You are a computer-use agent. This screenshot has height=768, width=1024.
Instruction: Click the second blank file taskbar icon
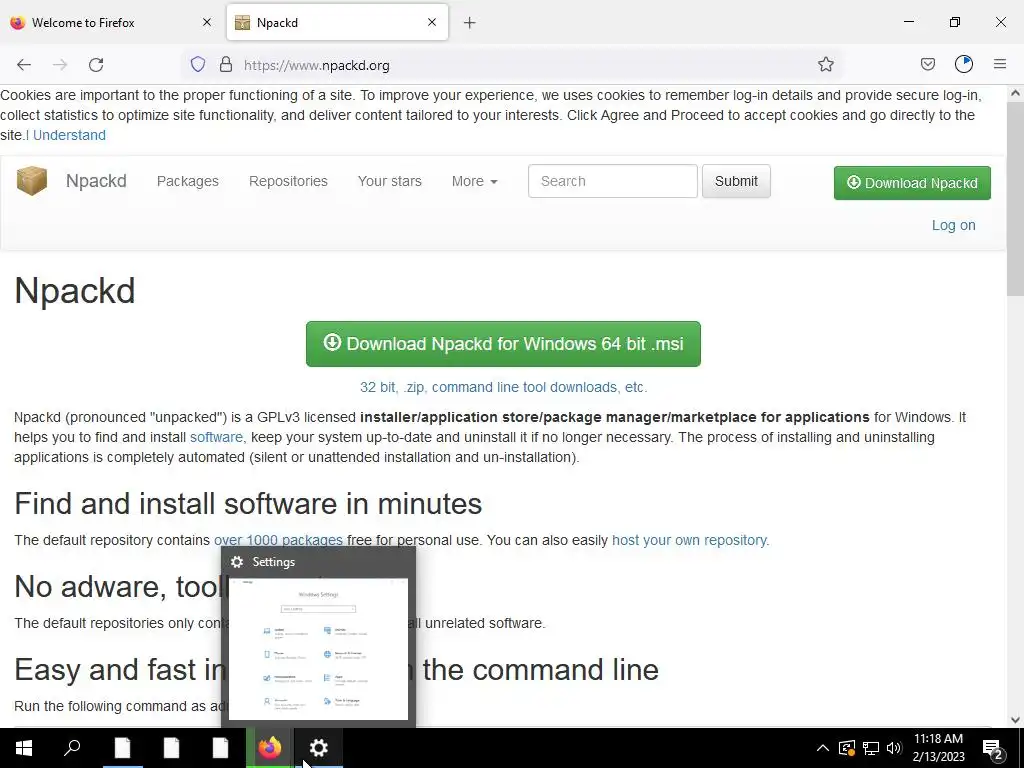[172, 748]
